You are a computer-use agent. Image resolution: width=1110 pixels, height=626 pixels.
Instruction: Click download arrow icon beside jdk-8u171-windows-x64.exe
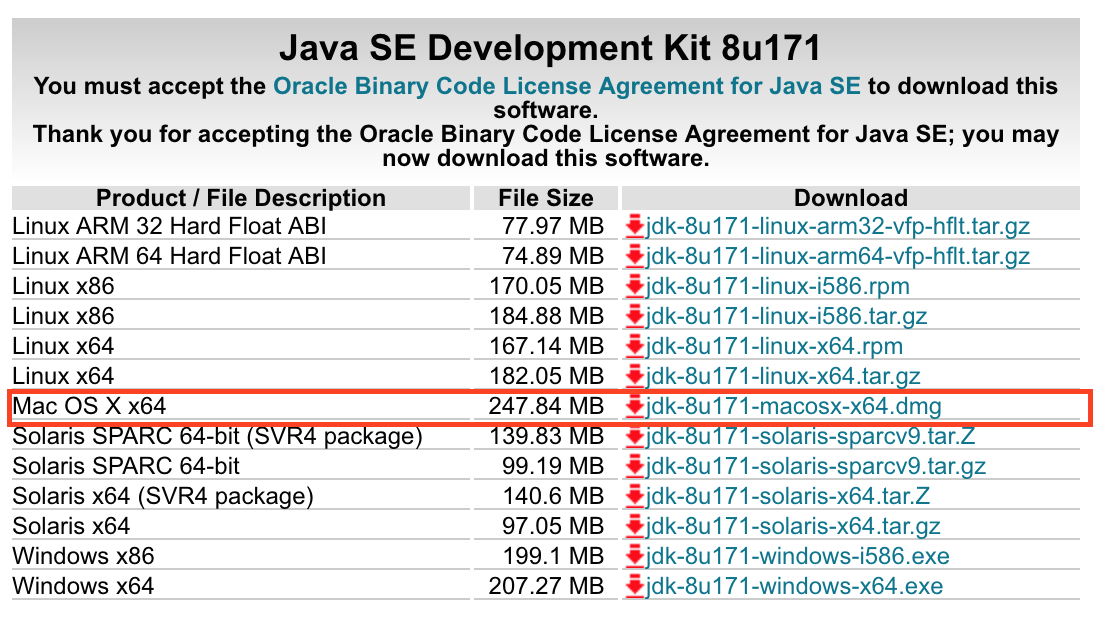pos(634,587)
